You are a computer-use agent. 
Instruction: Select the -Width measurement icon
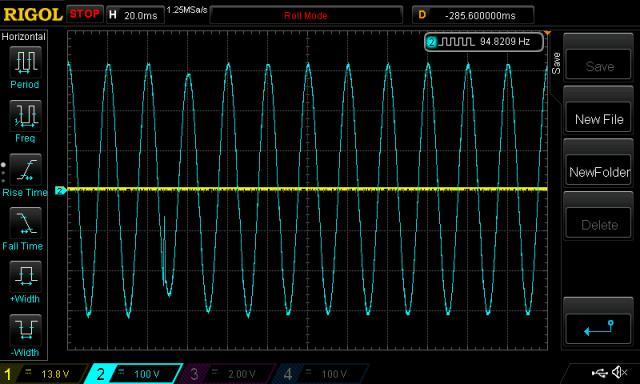pos(25,330)
